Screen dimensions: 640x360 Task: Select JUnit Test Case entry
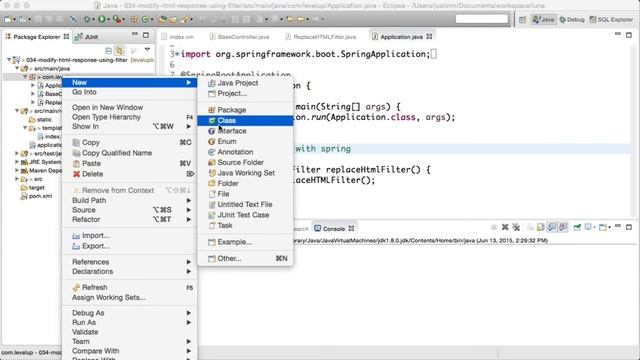click(245, 215)
